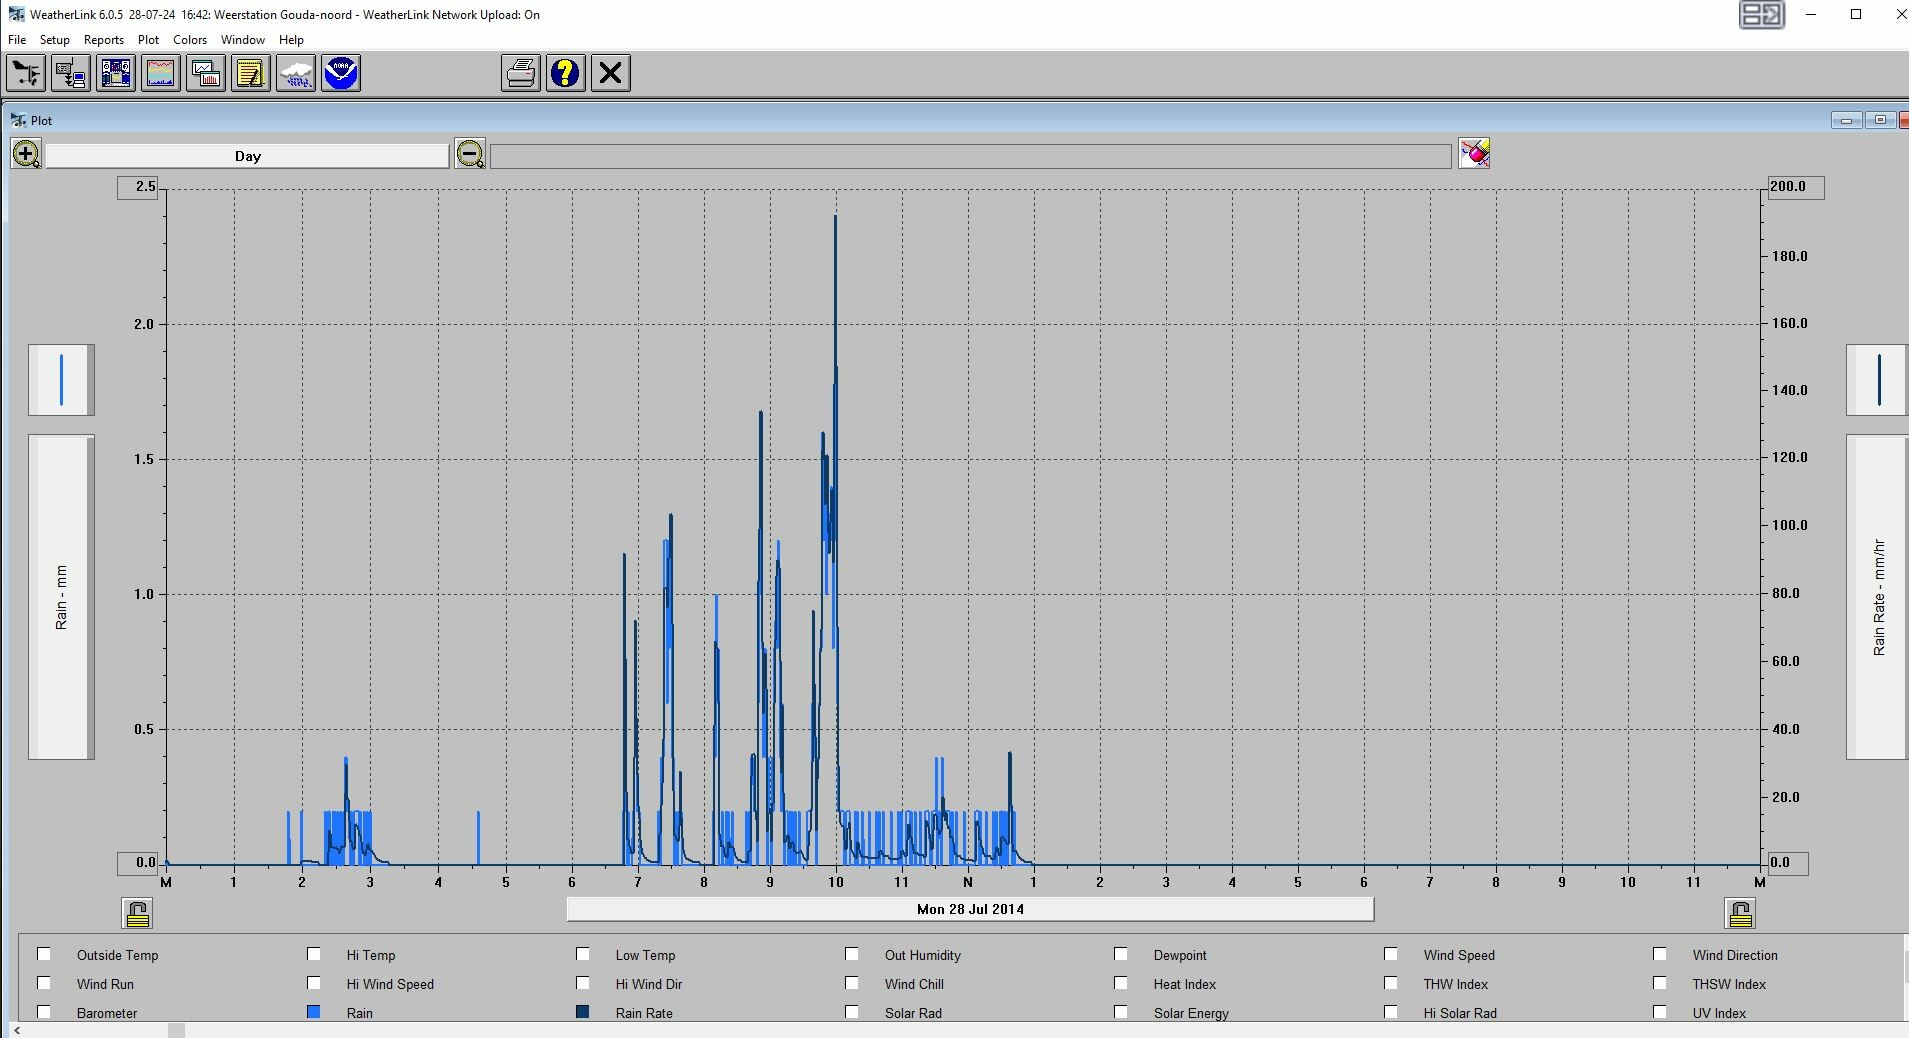The image size is (1909, 1038).
Task: Open the Colors menu
Action: point(190,40)
